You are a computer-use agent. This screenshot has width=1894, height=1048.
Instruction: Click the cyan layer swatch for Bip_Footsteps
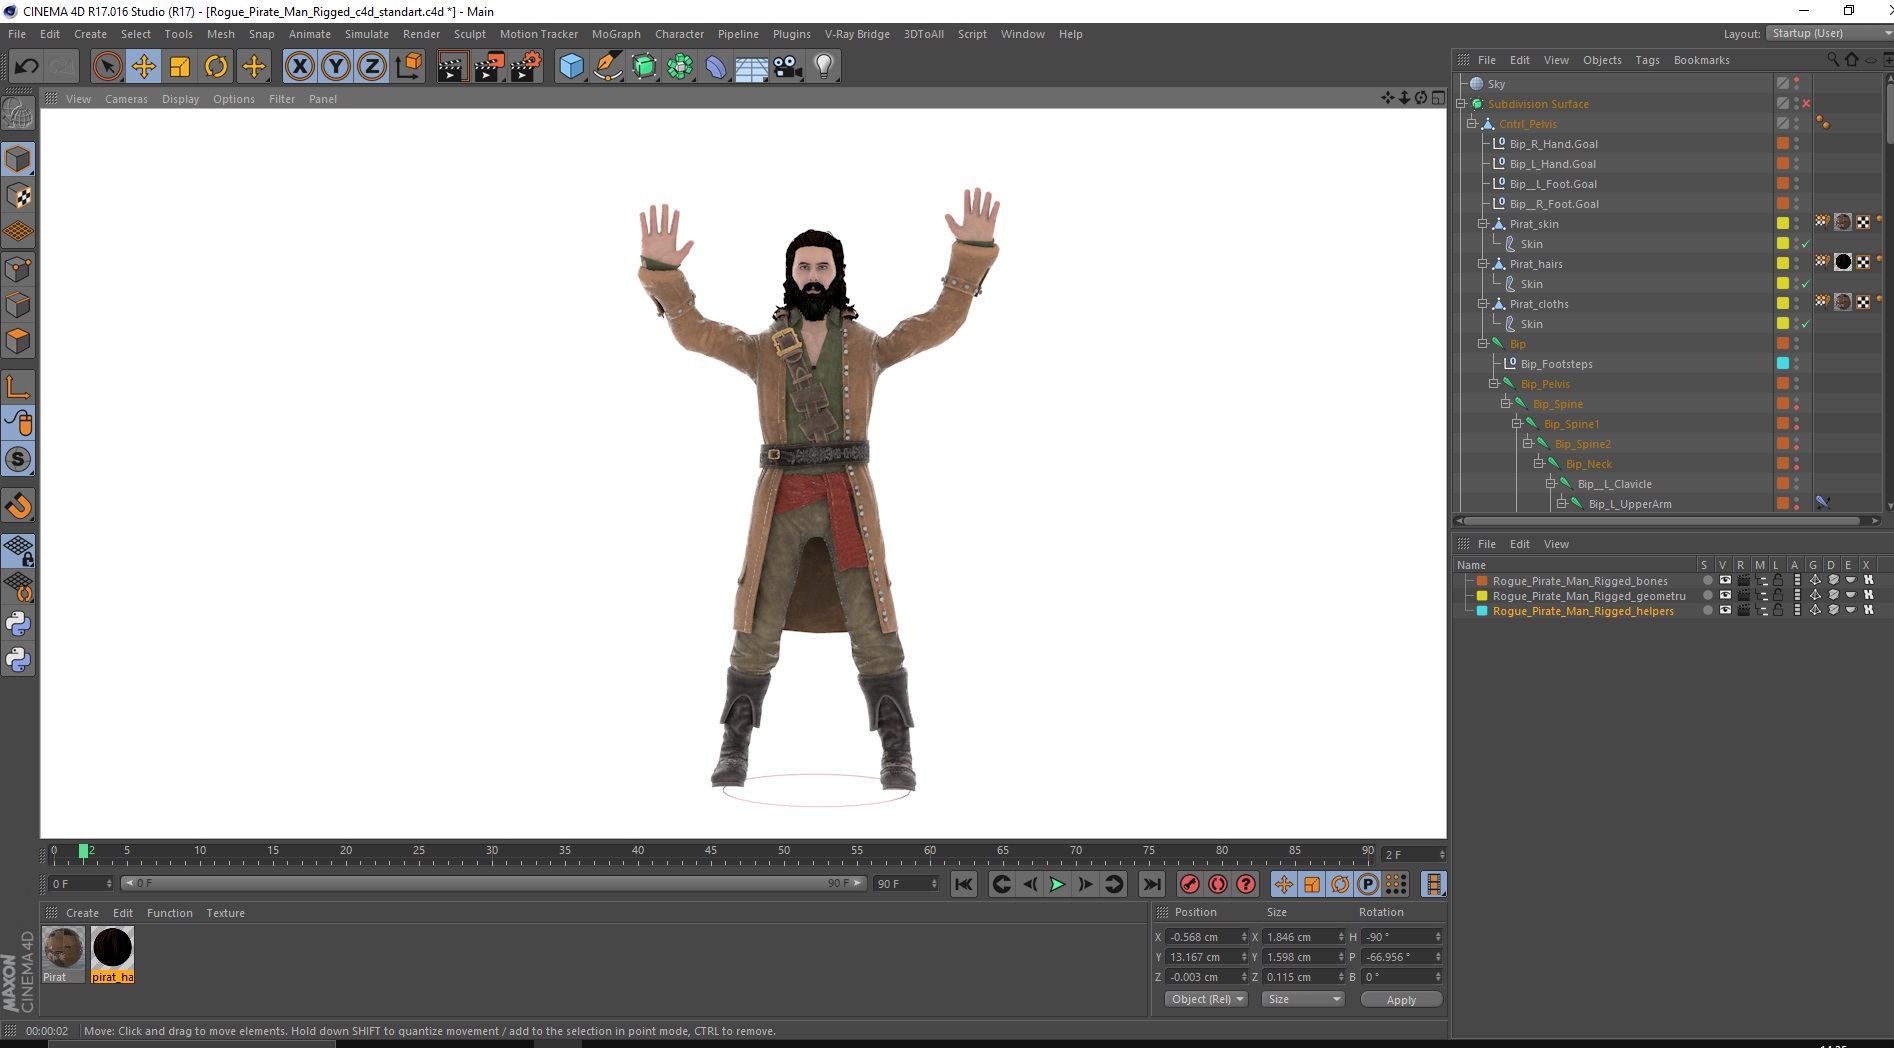1782,364
